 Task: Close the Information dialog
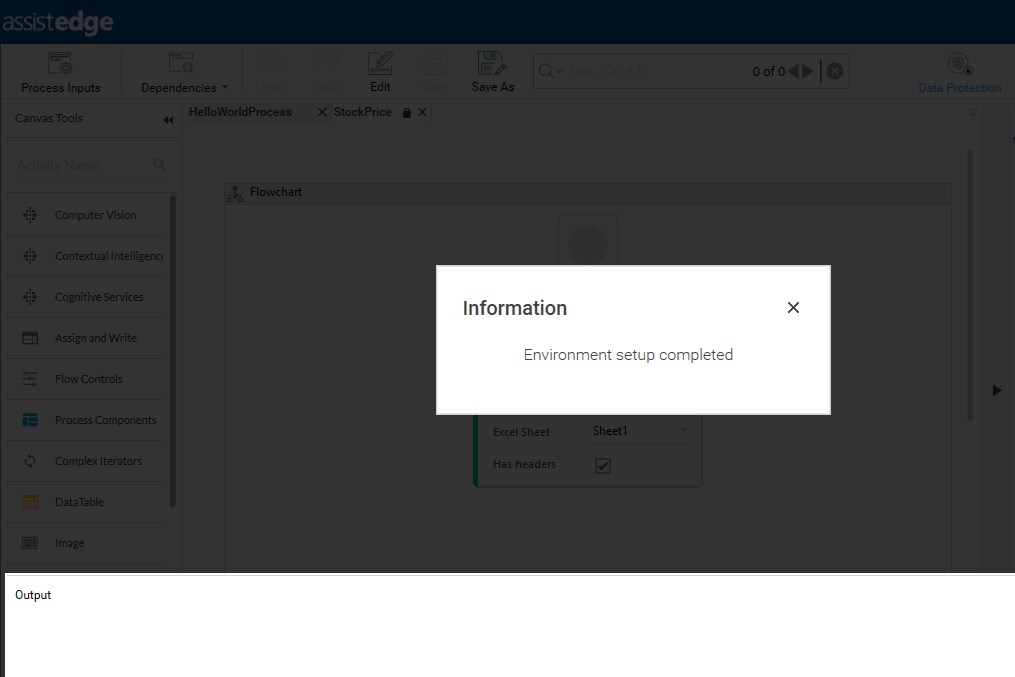(793, 308)
